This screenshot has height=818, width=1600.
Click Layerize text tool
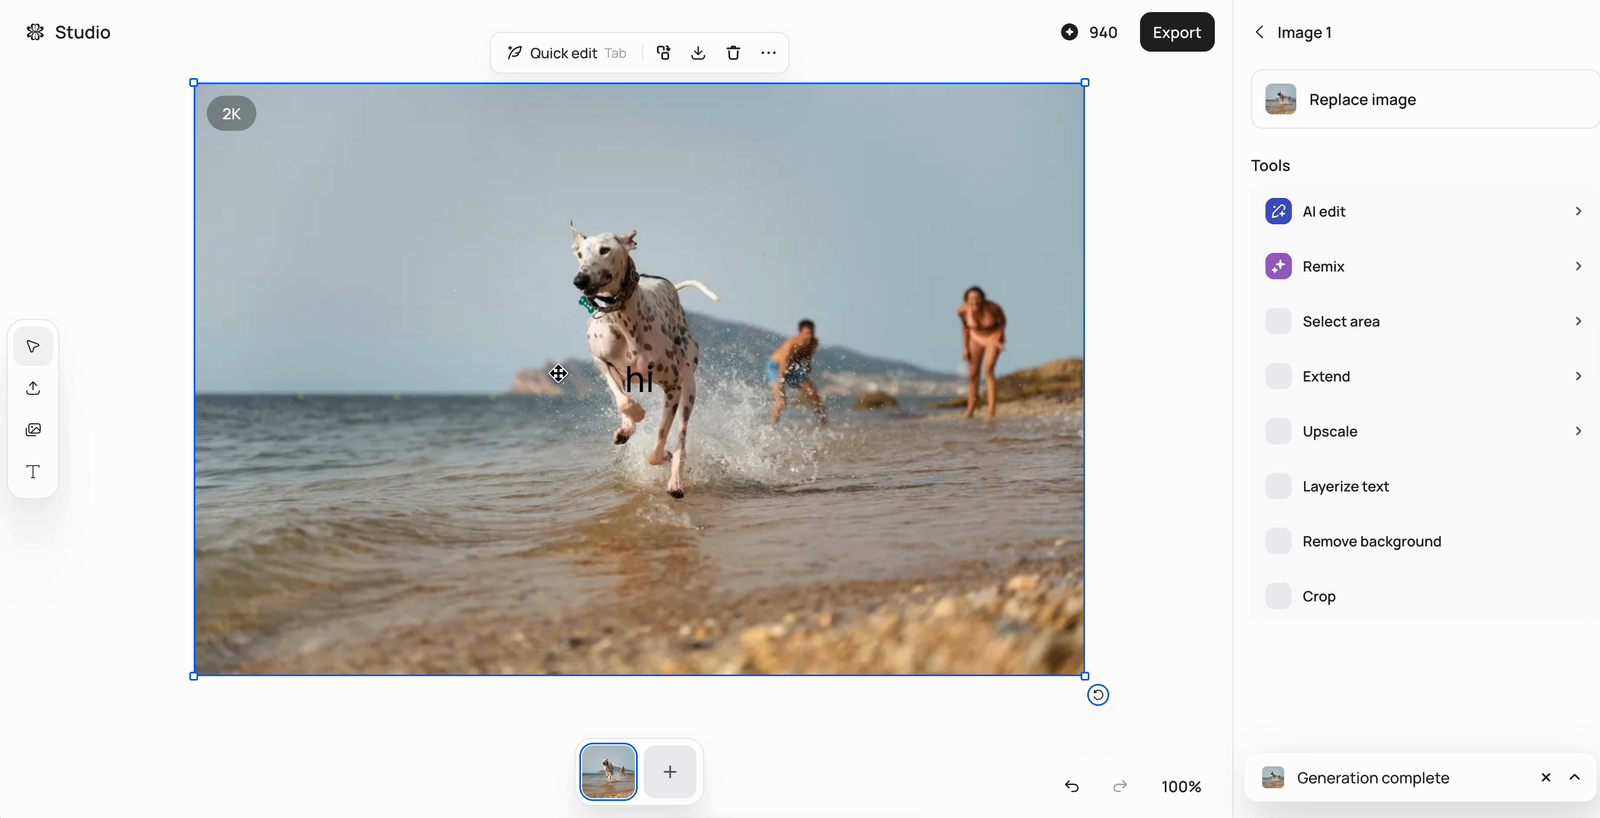(x=1425, y=486)
